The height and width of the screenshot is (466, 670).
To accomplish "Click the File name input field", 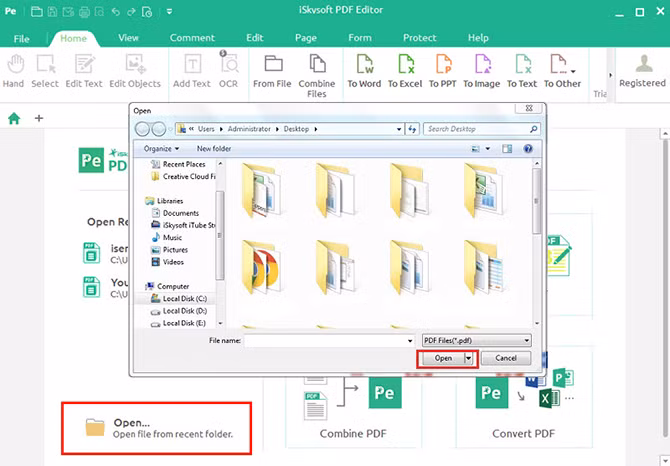I will click(x=325, y=340).
